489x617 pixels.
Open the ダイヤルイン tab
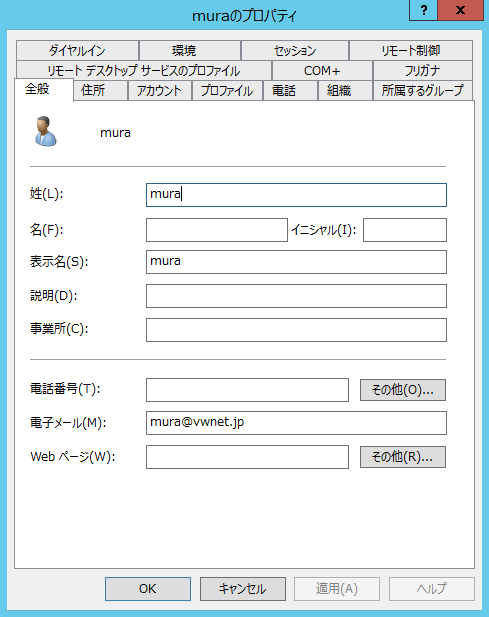point(77,50)
